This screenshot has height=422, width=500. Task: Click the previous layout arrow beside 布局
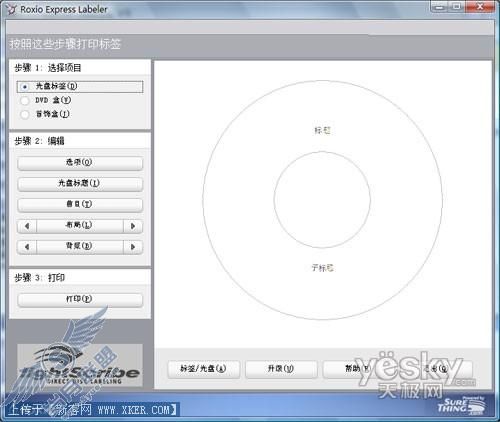(27, 226)
